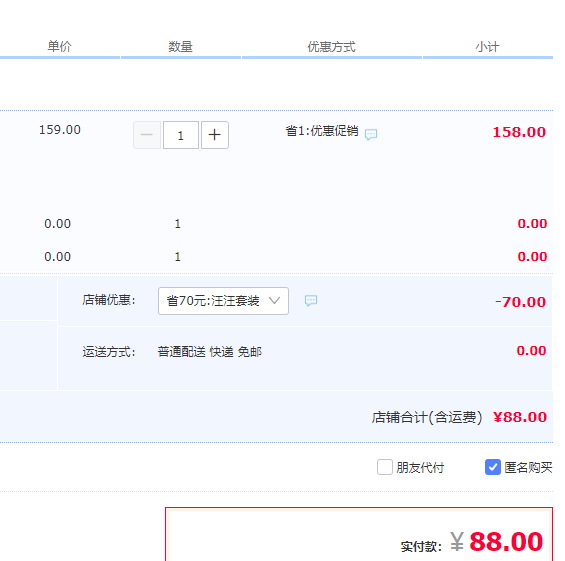Uncheck the 匿名购买 checkbox
This screenshot has height=561, width=565.
click(493, 467)
